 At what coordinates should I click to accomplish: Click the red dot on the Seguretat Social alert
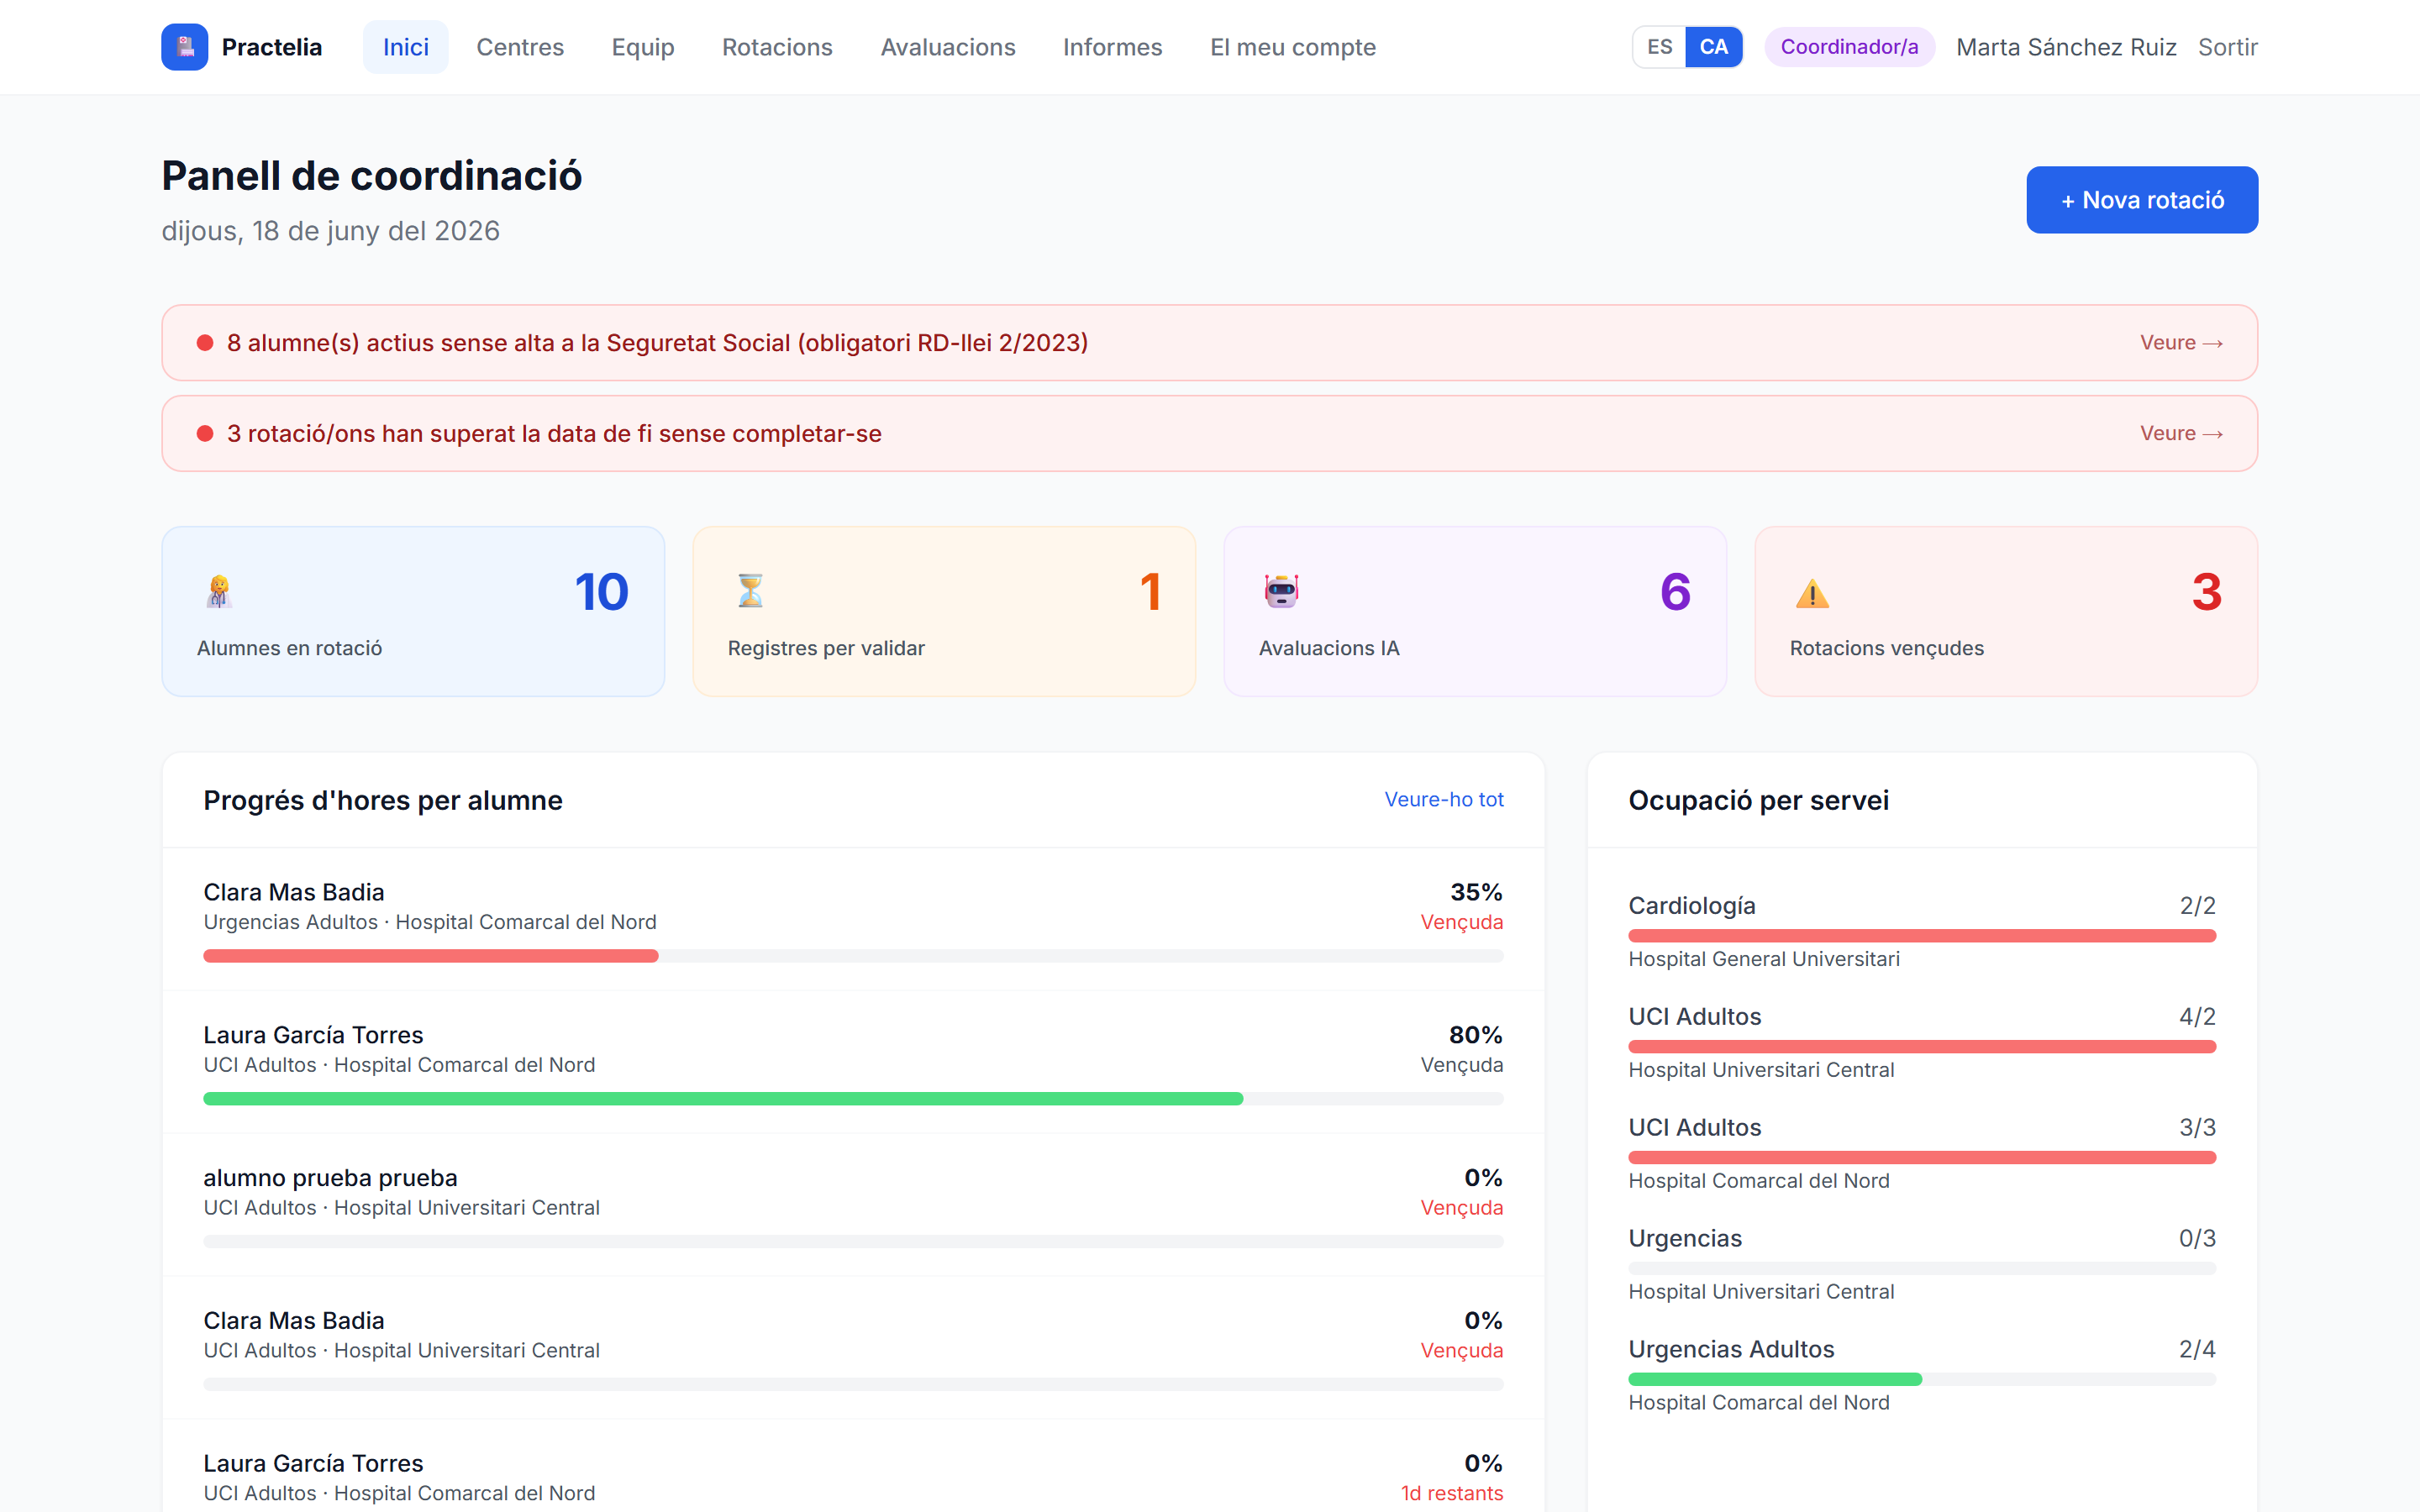pos(205,343)
